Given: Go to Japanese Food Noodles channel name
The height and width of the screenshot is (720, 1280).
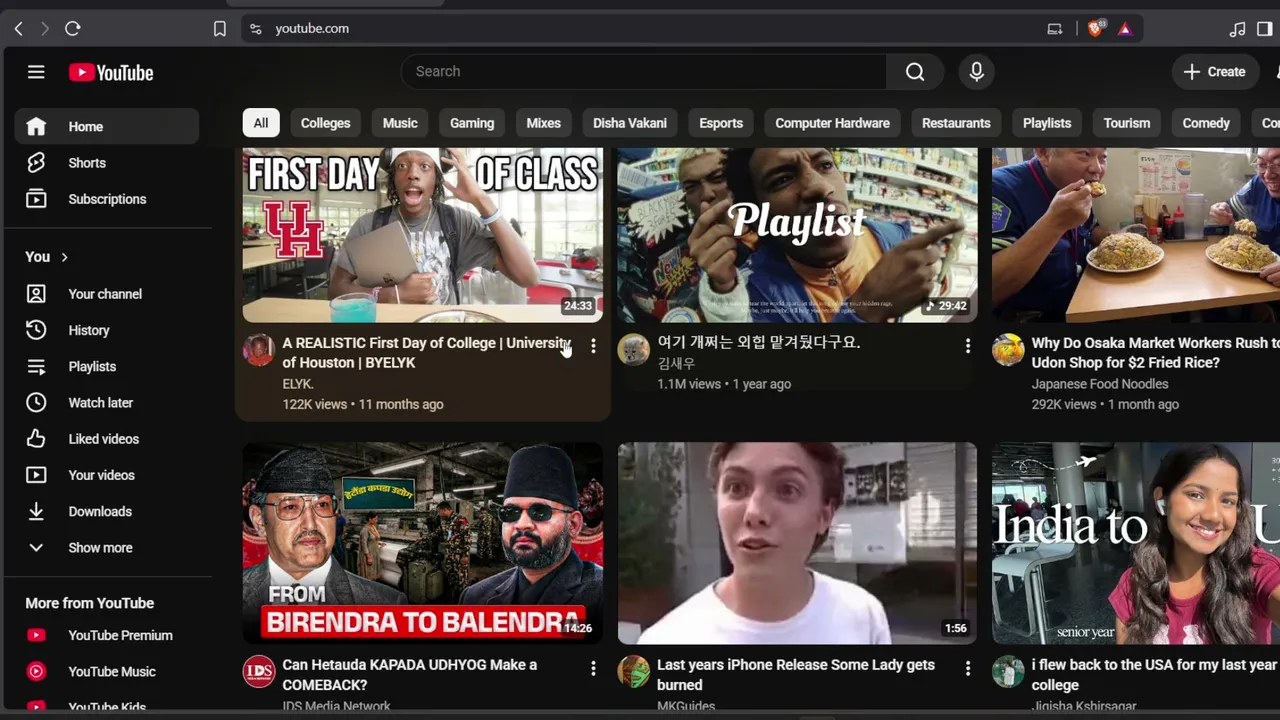Looking at the screenshot, I should [1100, 384].
